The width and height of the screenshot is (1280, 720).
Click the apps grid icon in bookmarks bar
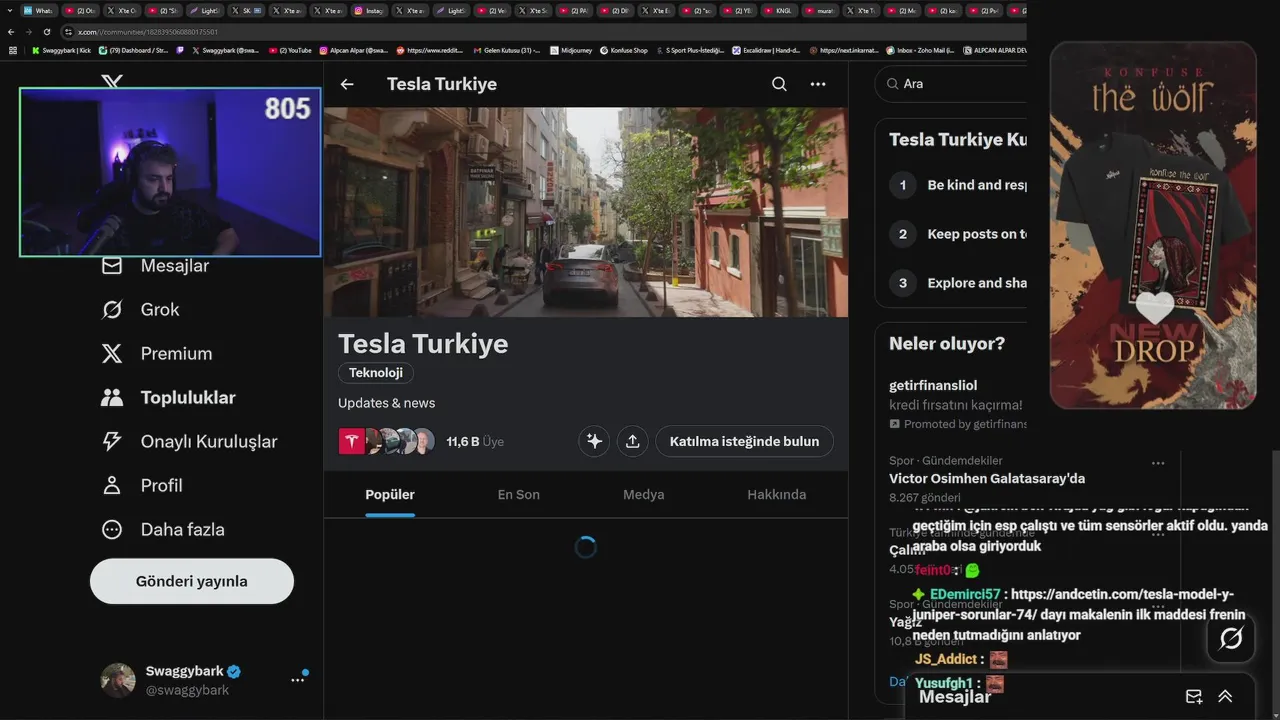[13, 50]
